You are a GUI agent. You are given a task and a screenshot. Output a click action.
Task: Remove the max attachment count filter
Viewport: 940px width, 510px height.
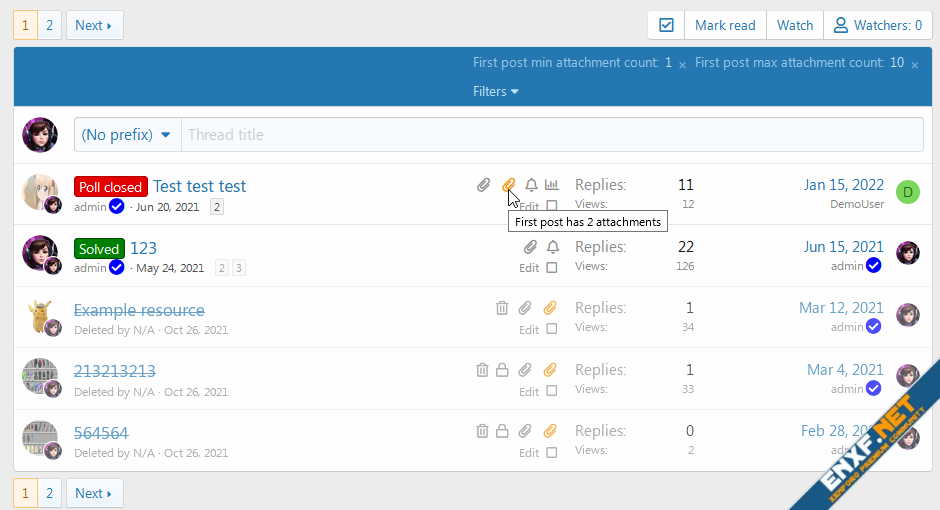pyautogui.click(x=914, y=64)
